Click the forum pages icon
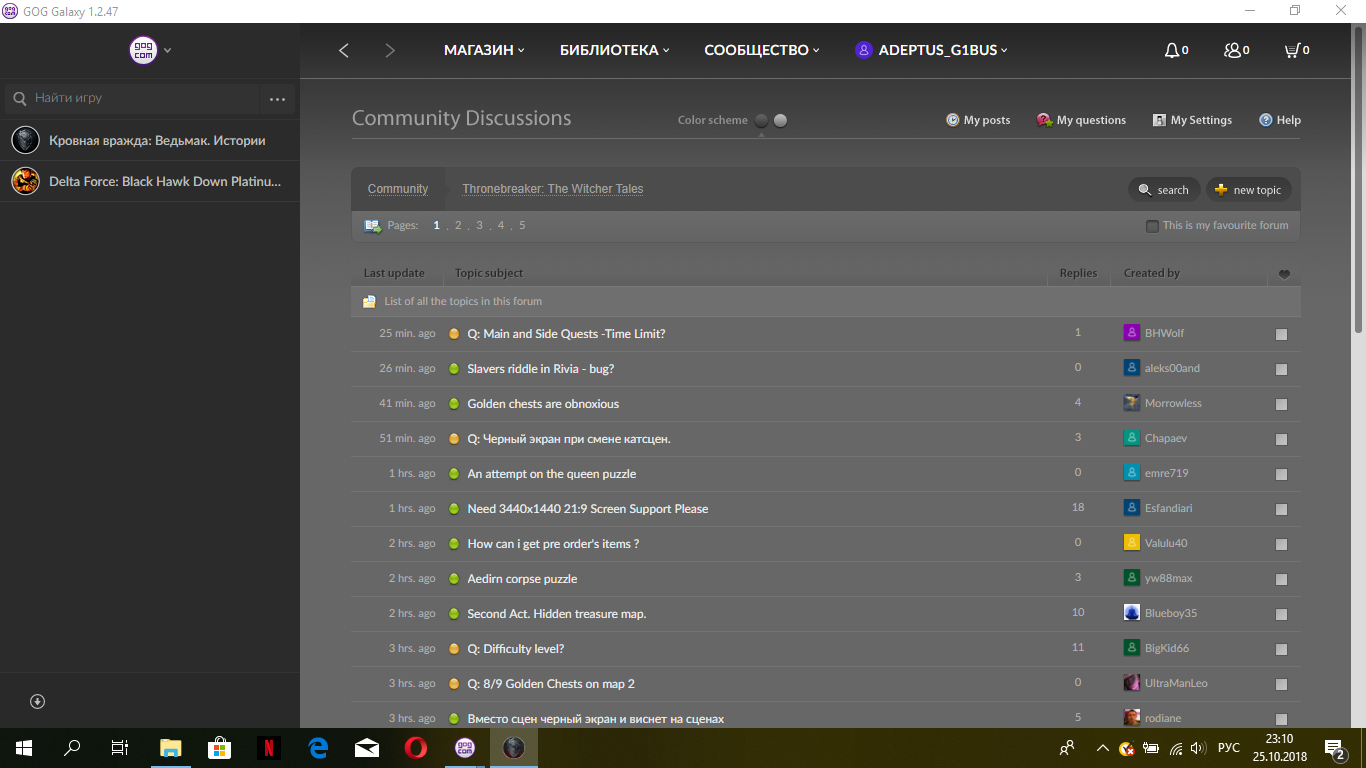 tap(373, 226)
